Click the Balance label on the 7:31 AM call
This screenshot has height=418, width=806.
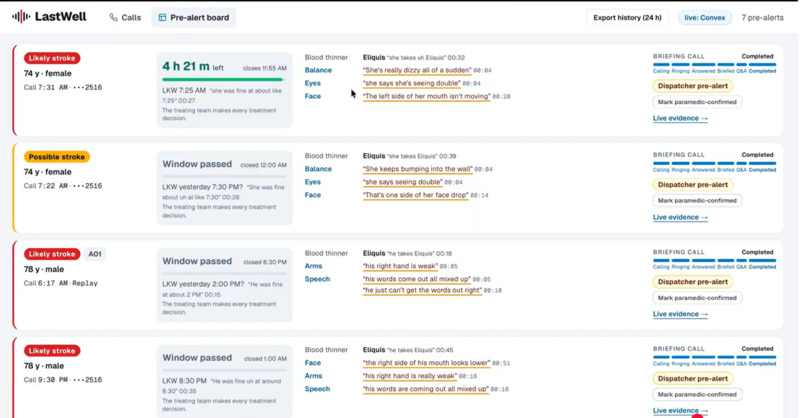coord(318,70)
